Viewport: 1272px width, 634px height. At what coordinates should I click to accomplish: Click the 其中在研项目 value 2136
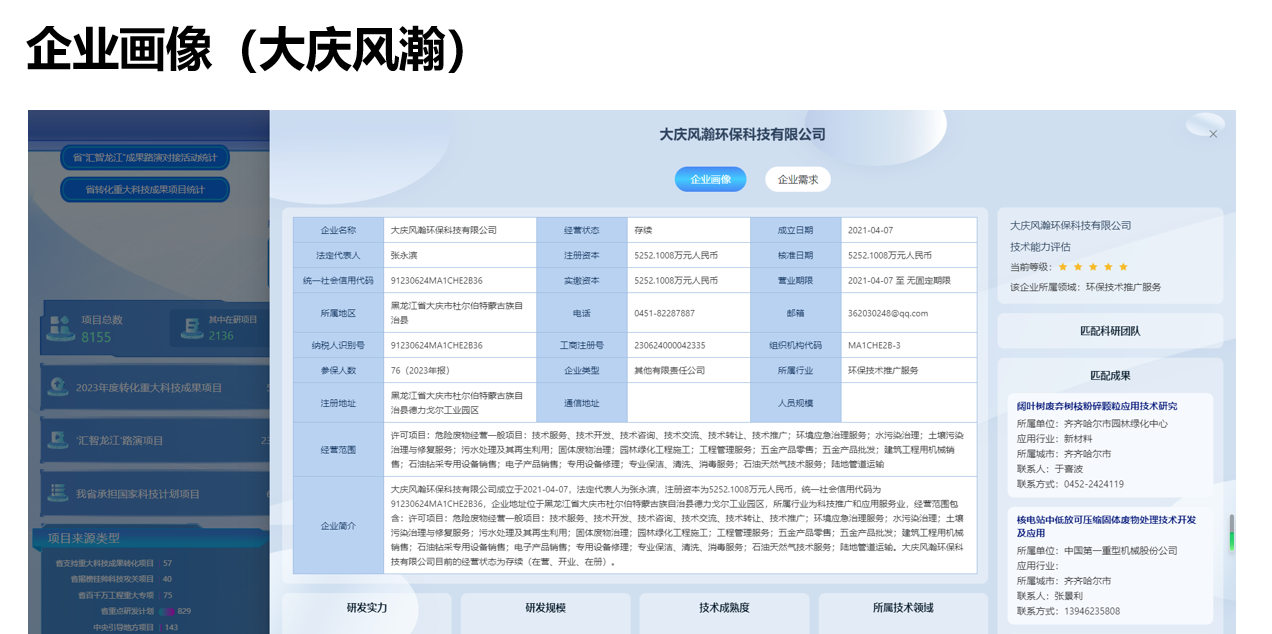[x=221, y=336]
